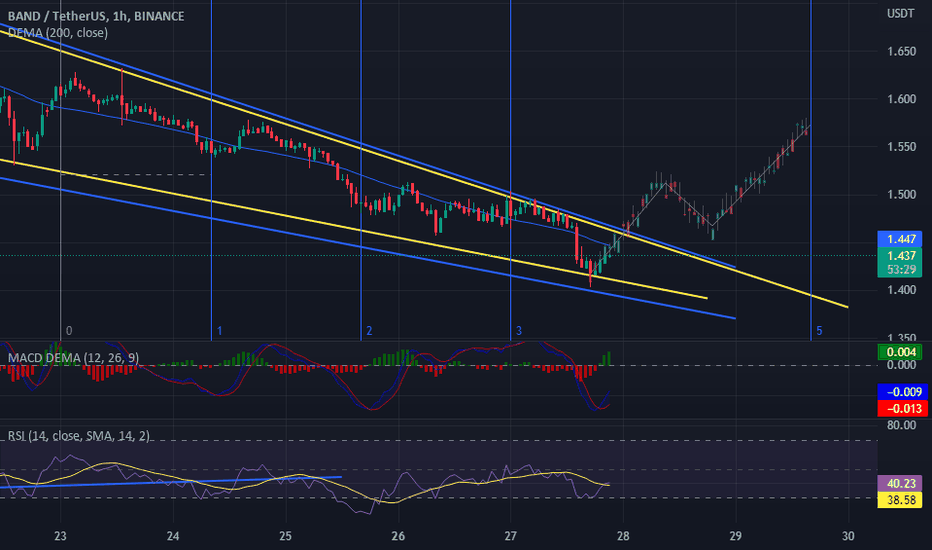Click the USDT currency label on price axis
This screenshot has height=550, width=932.
pos(900,13)
